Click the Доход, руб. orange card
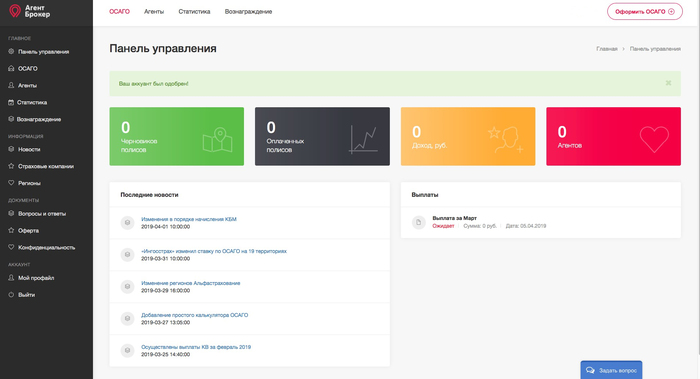 pos(468,136)
